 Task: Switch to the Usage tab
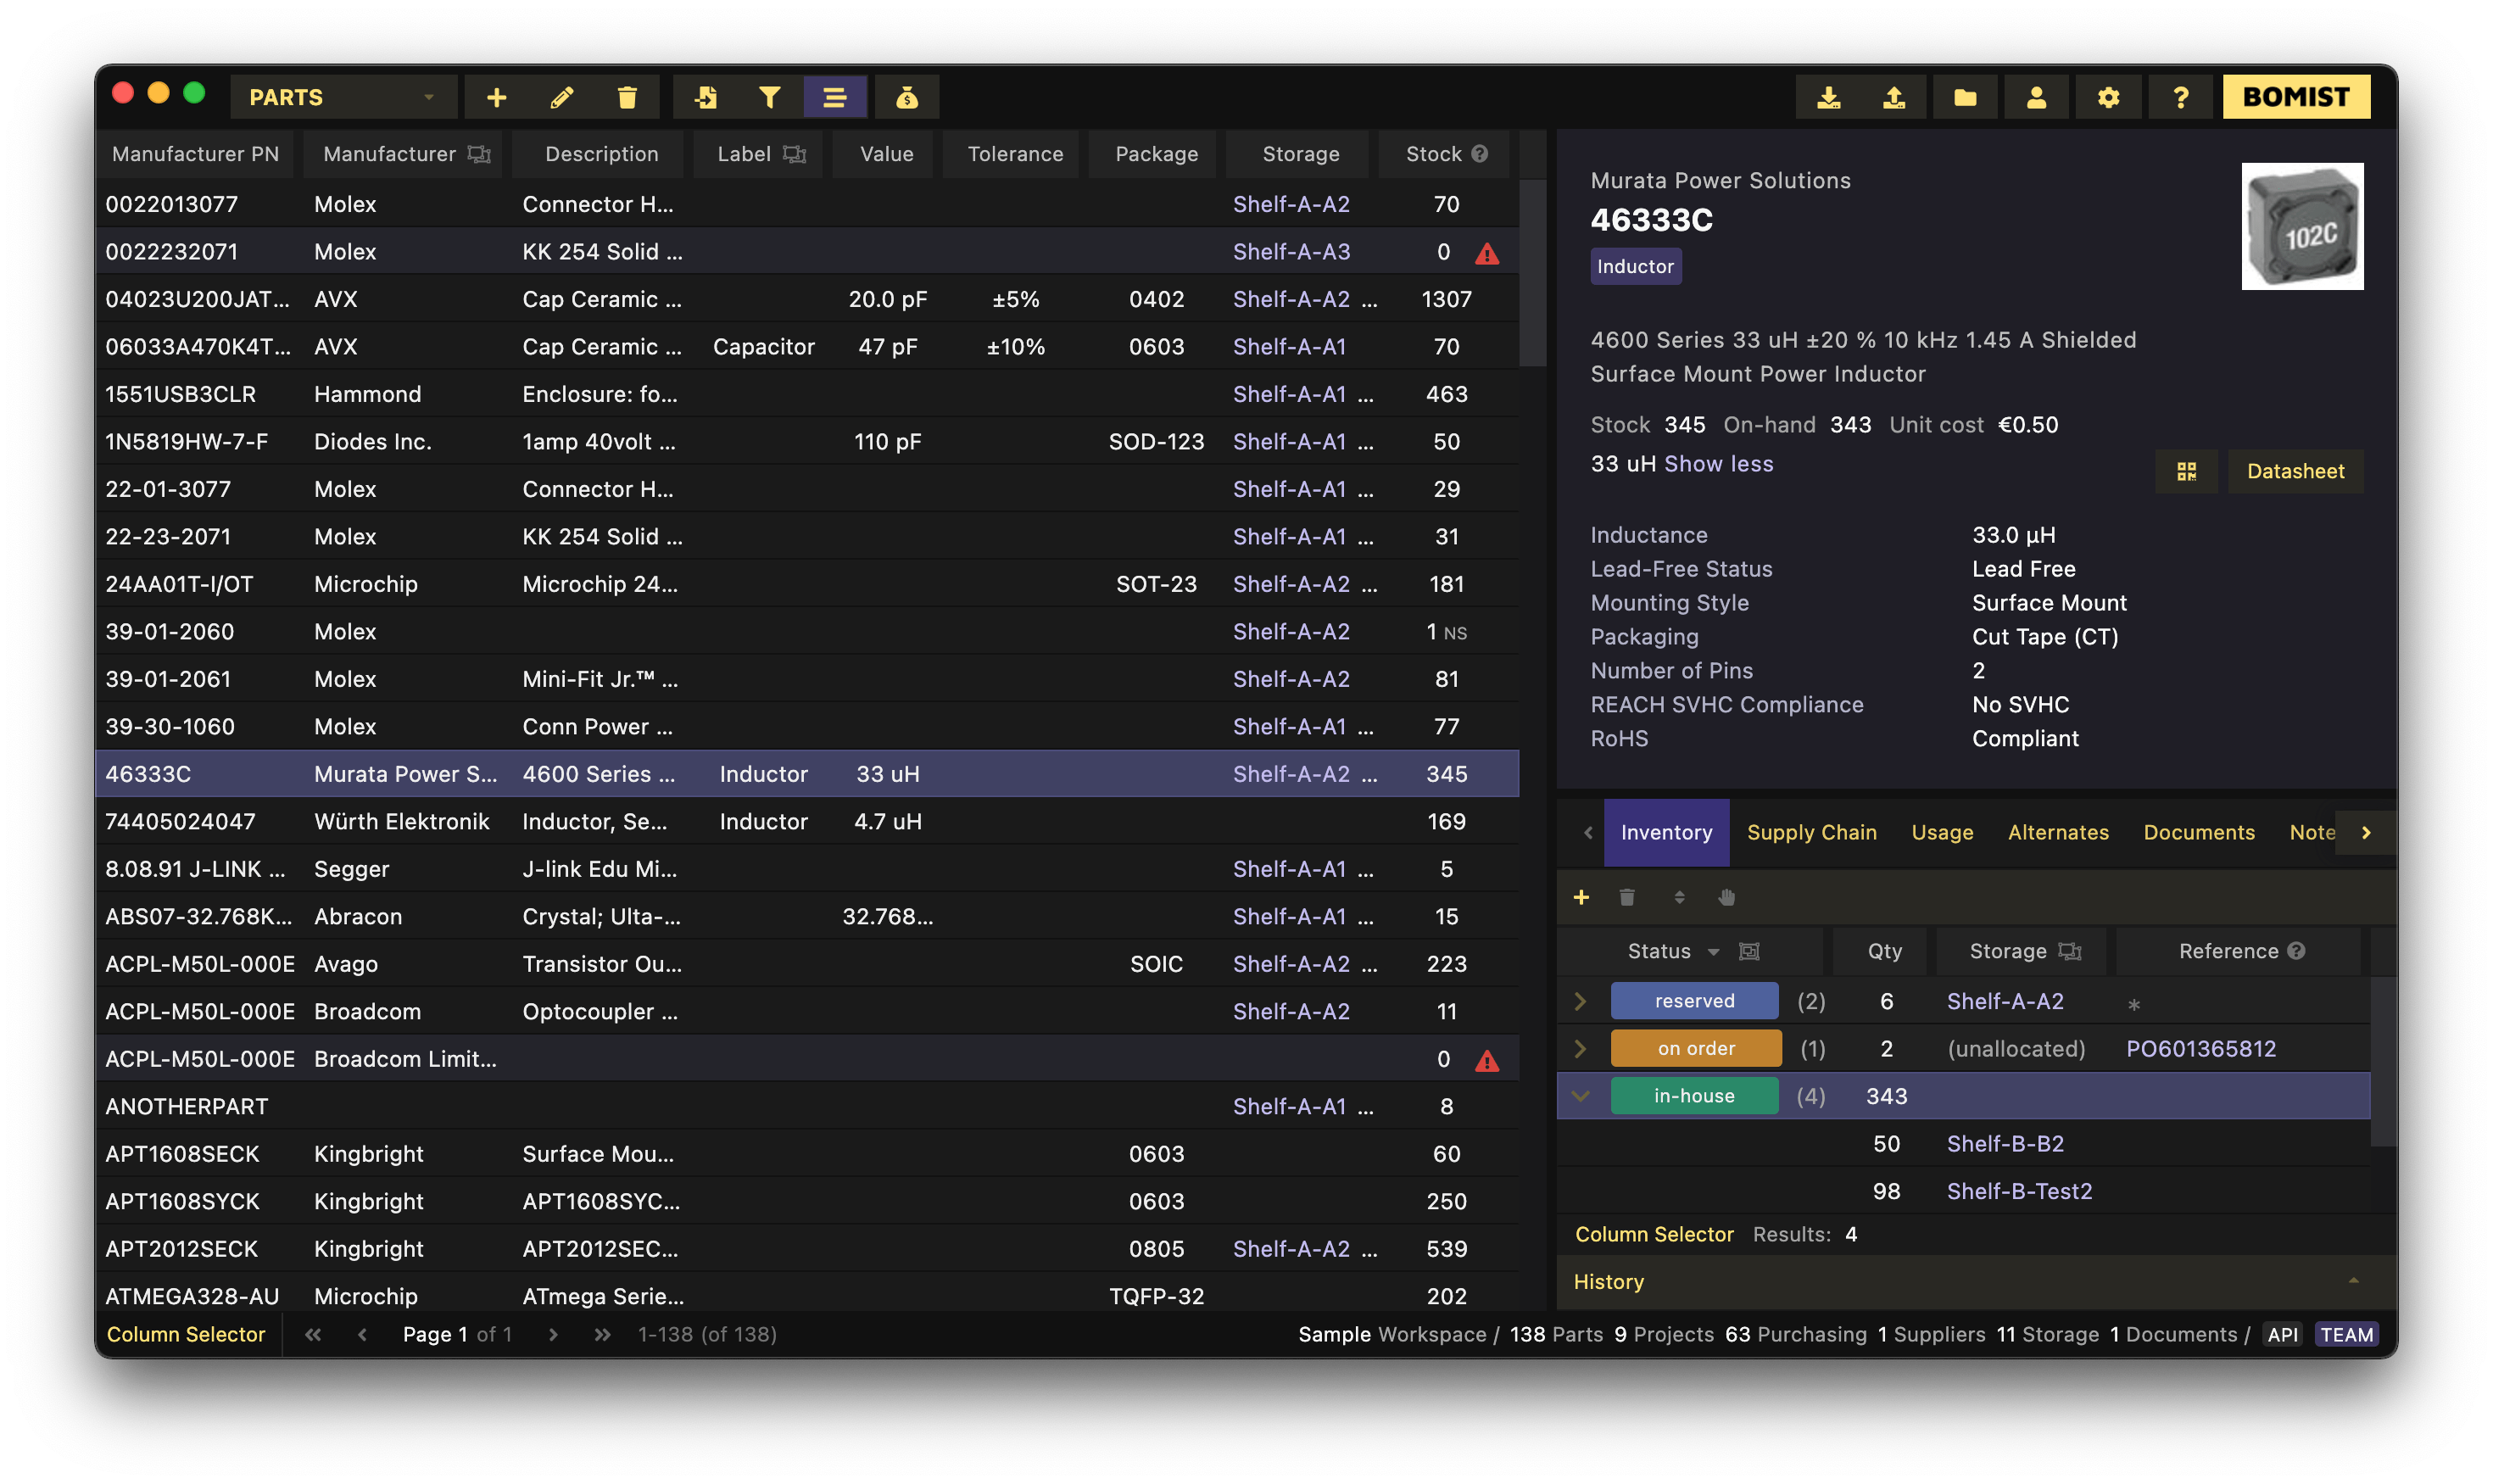(x=1942, y=832)
